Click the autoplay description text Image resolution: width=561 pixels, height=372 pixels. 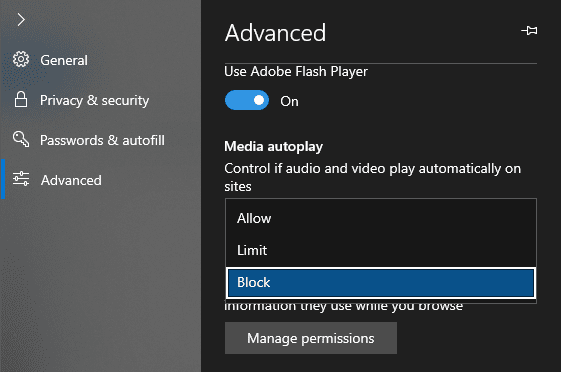(x=372, y=177)
